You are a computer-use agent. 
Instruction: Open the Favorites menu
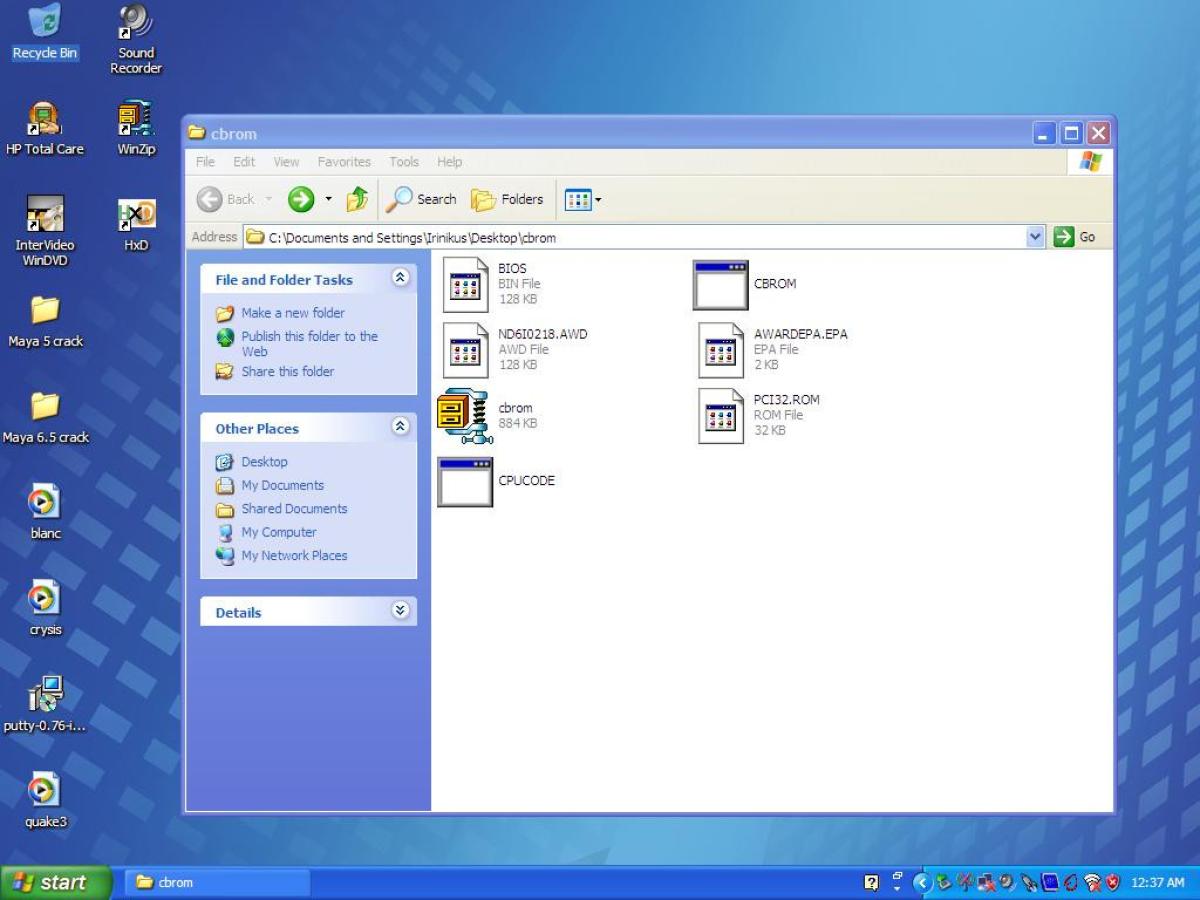344,161
